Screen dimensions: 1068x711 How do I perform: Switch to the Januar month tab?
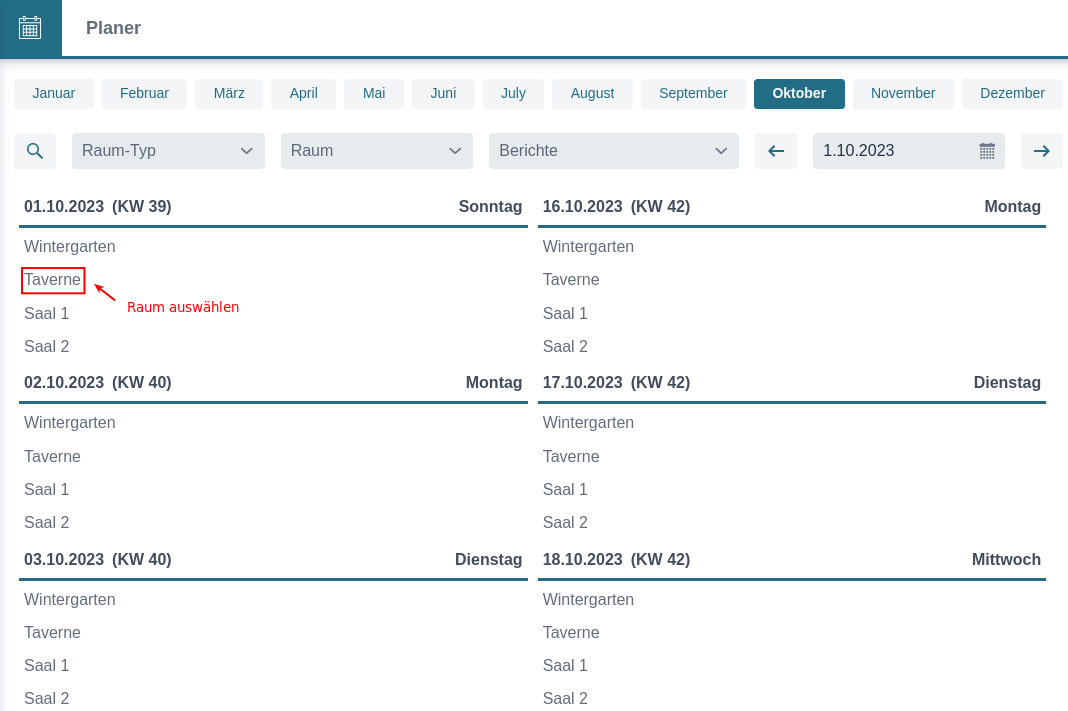pos(54,93)
